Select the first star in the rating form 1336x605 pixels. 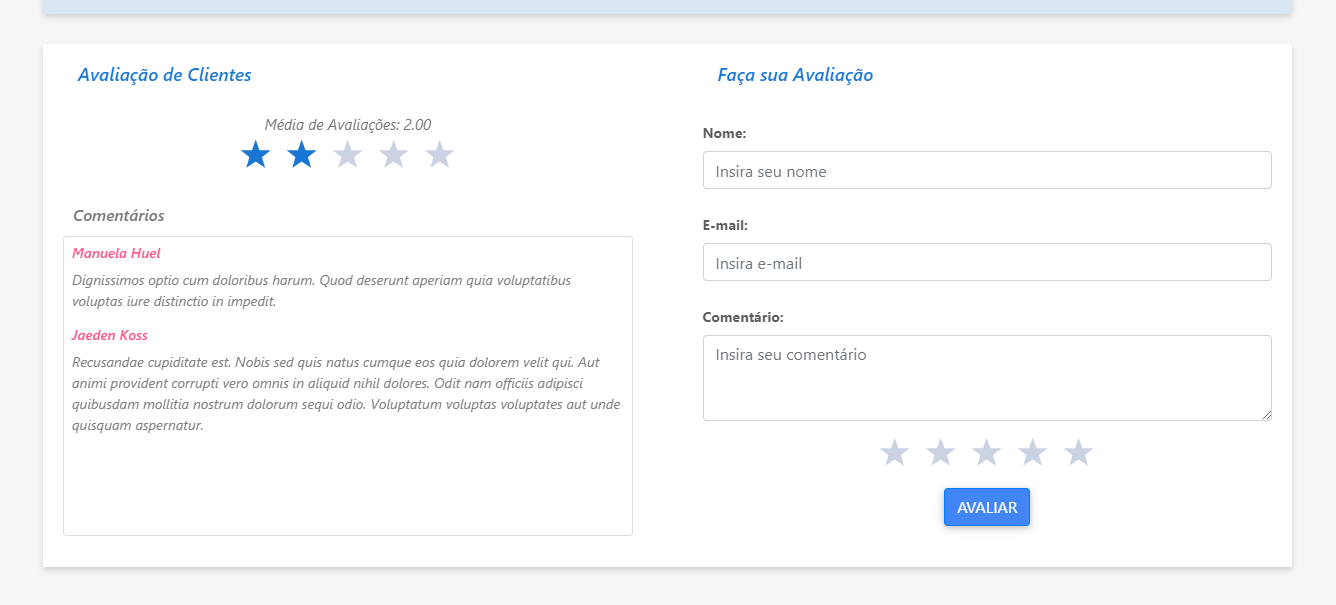894,453
